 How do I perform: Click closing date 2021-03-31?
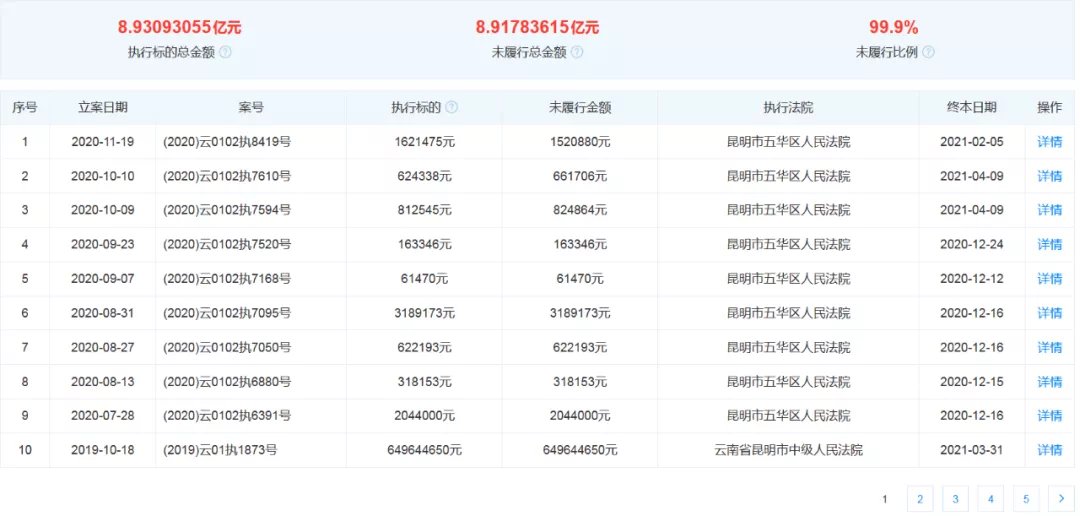click(972, 451)
